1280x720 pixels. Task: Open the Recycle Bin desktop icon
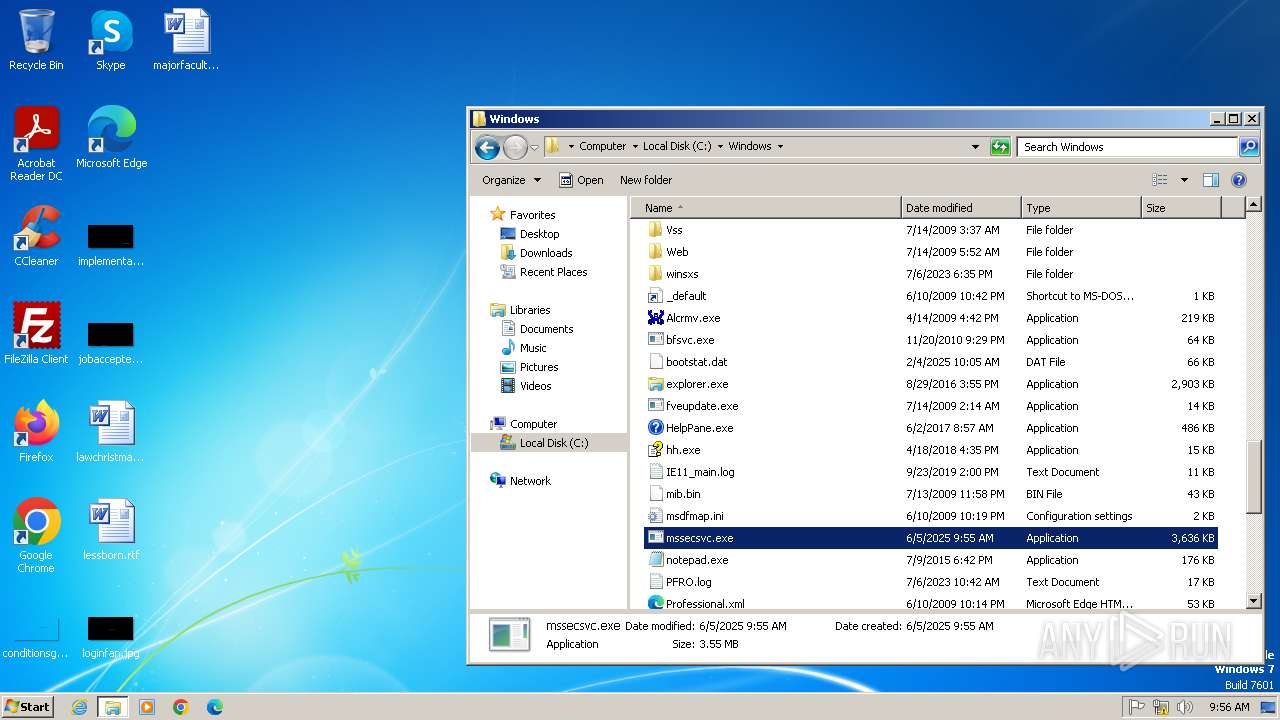tap(36, 40)
